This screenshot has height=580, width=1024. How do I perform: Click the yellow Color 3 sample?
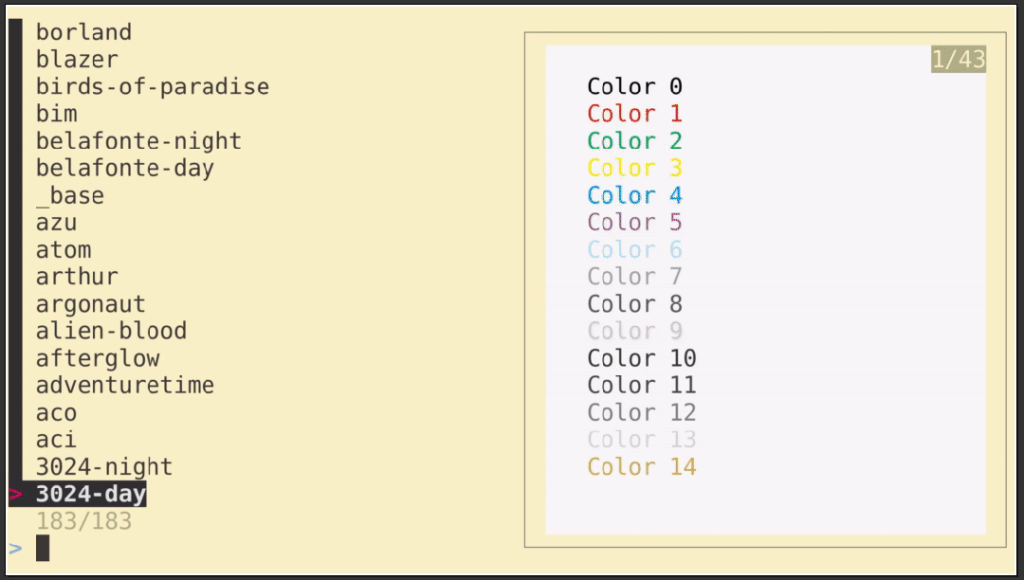tap(634, 168)
